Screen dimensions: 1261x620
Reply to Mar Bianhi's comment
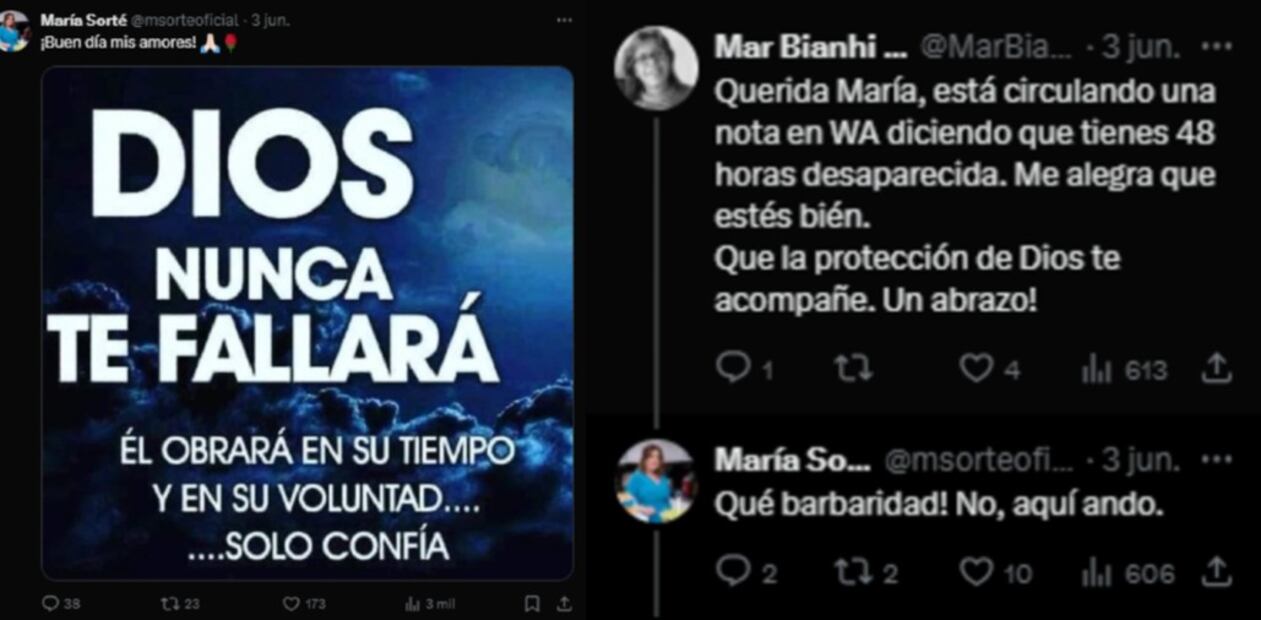(x=745, y=370)
